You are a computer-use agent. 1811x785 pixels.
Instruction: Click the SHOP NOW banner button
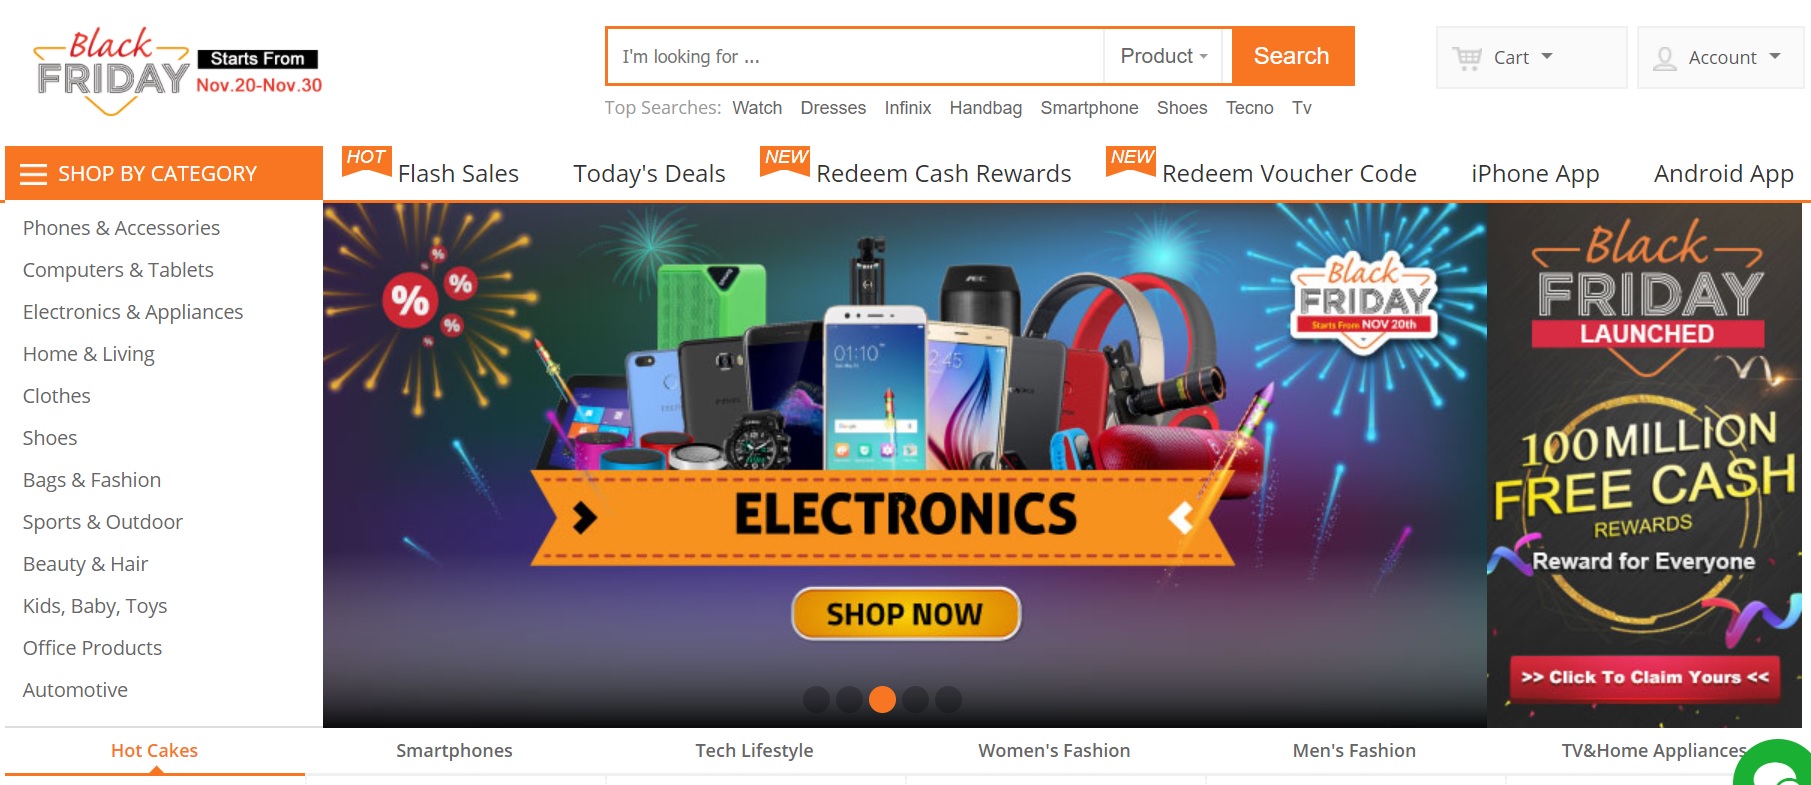[x=905, y=613]
